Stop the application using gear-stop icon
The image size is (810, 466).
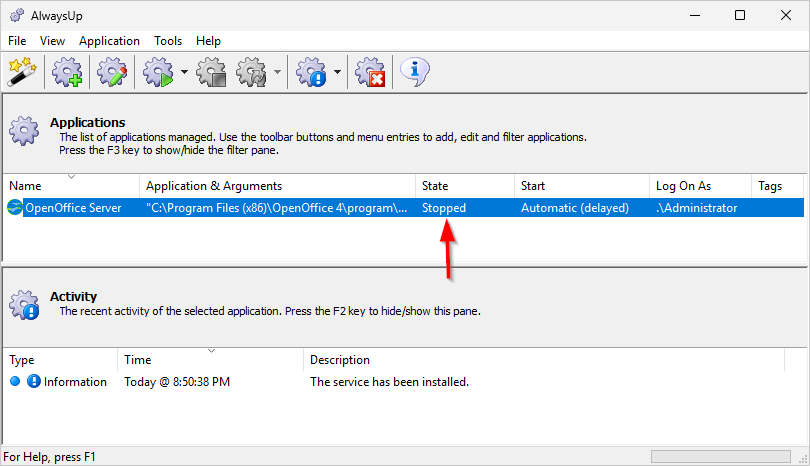tap(211, 71)
